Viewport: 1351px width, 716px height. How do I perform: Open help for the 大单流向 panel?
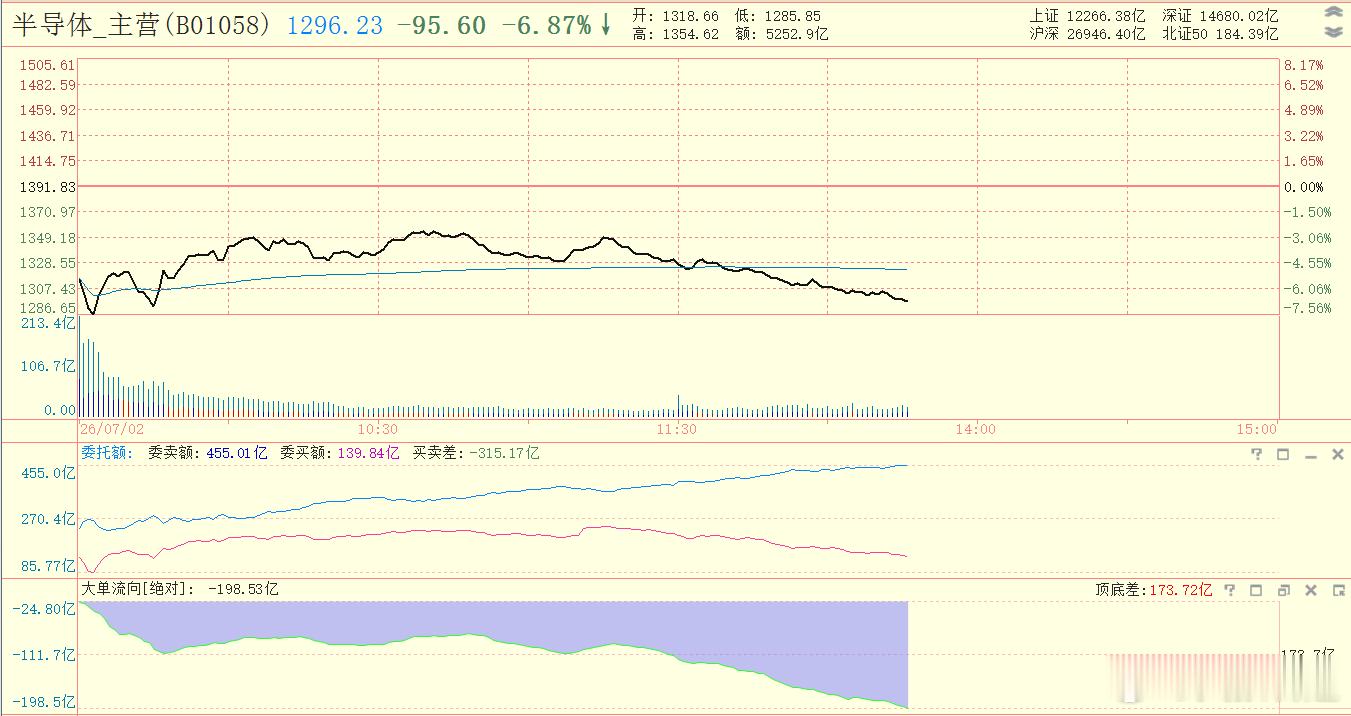point(1230,590)
